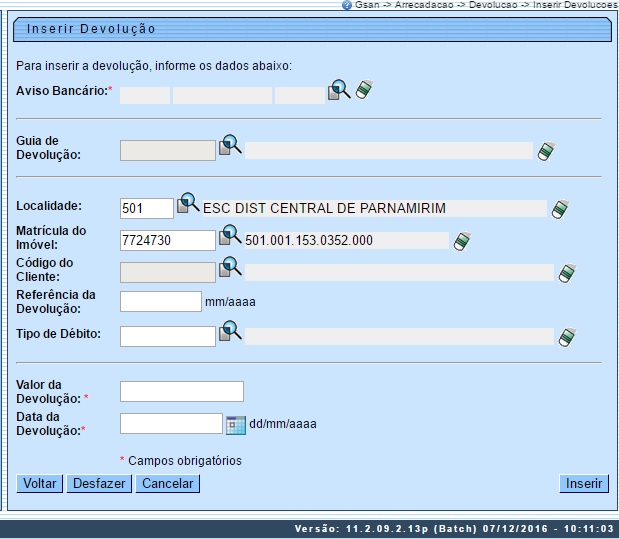Focus the Matrícula field showing 7724730
Screen dimensions: 619x539
click(168, 240)
